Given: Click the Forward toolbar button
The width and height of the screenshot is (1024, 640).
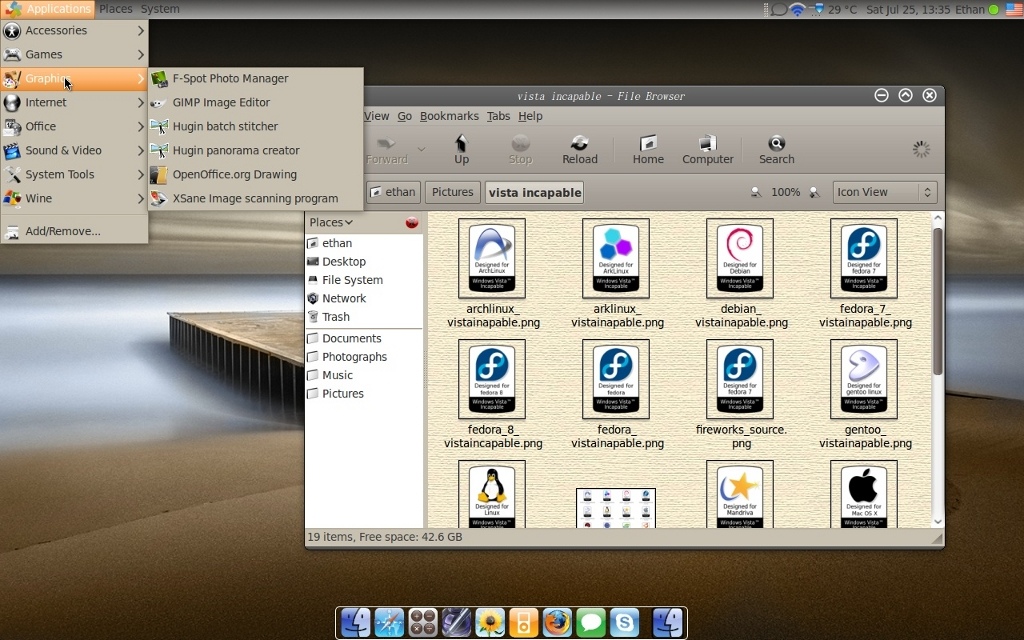Looking at the screenshot, I should pyautogui.click(x=387, y=150).
